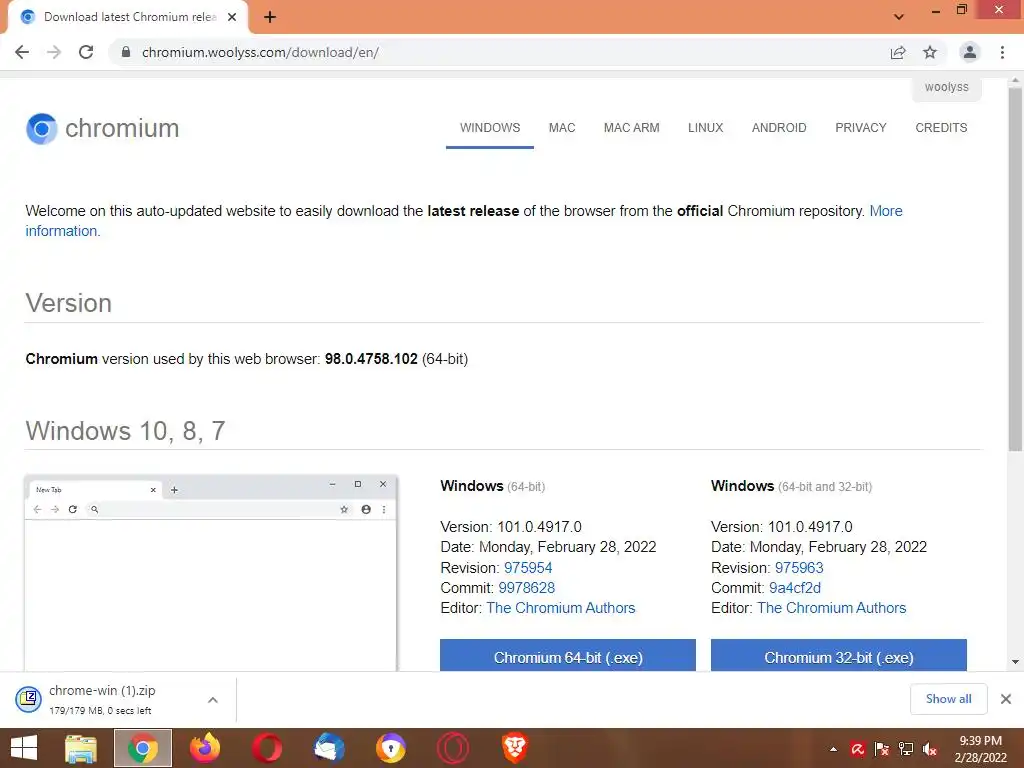
Task: Open The Chromium Authors link under 32-bit
Action: (831, 608)
